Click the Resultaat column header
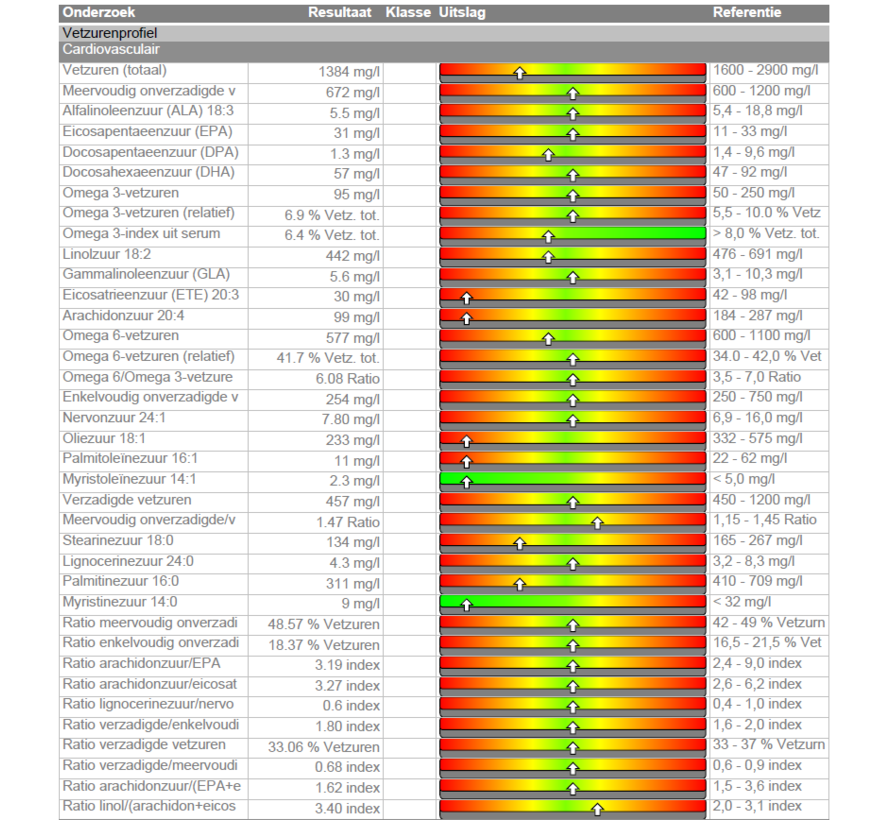 point(339,13)
